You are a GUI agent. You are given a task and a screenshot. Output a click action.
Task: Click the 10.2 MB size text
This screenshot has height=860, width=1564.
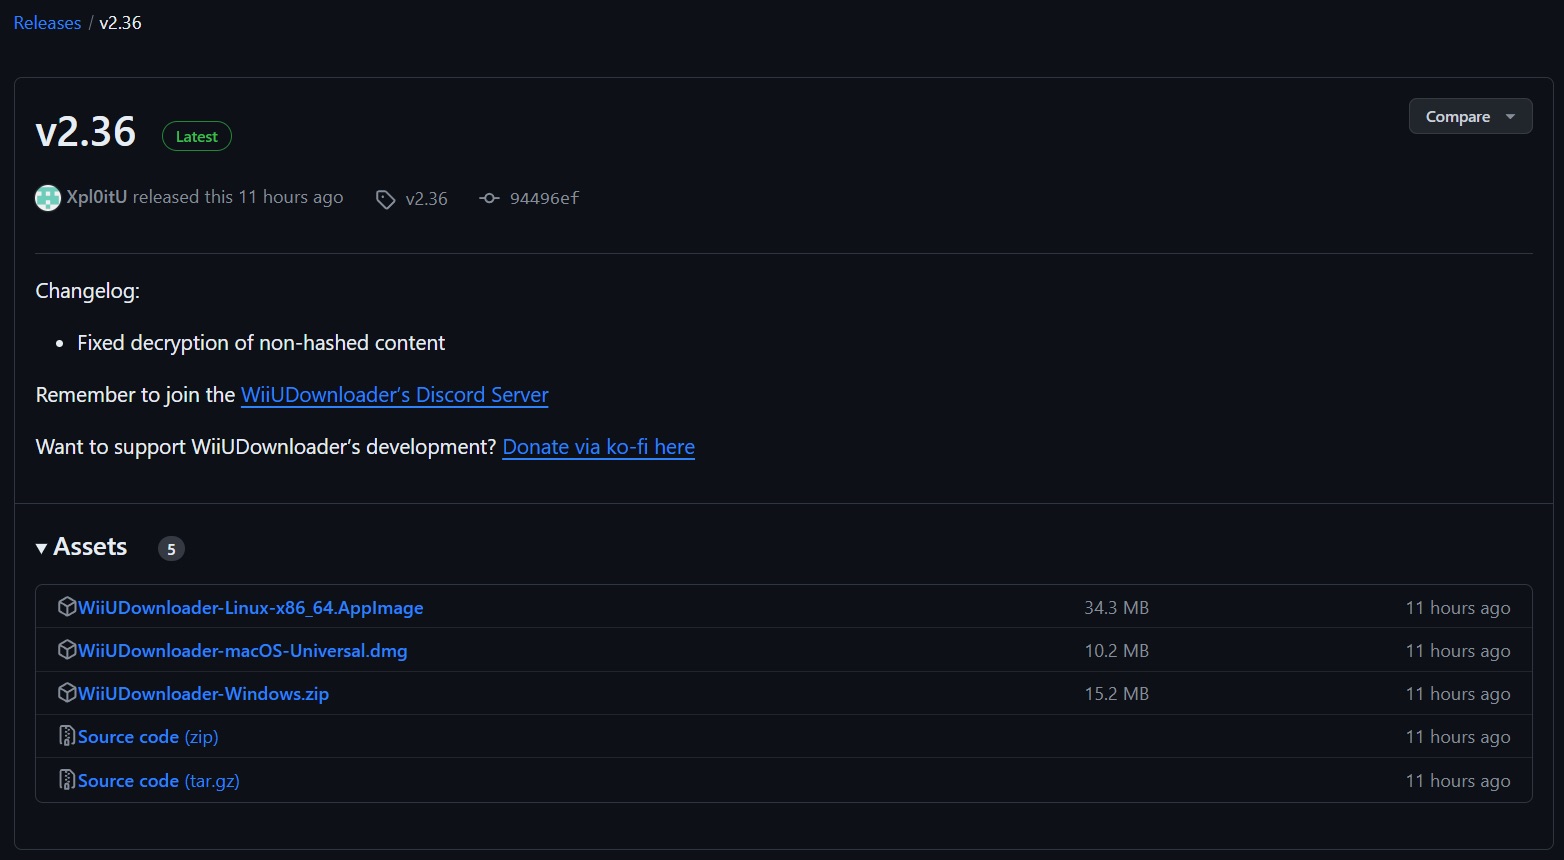tap(1117, 651)
